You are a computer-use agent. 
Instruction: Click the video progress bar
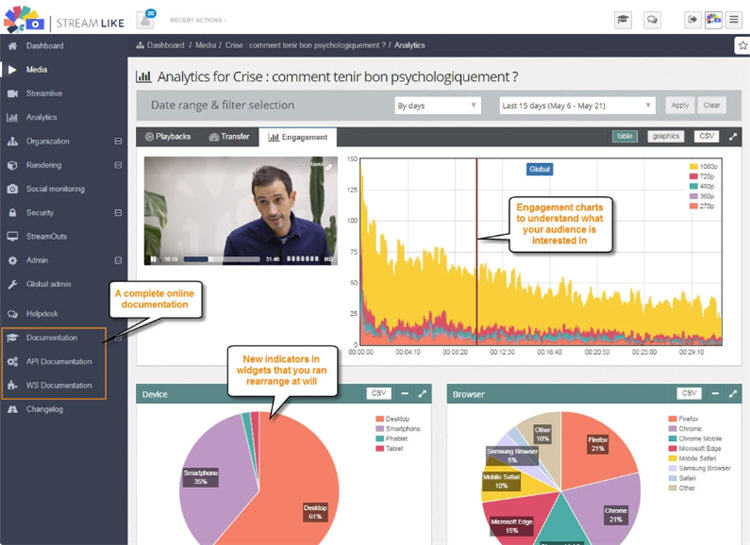[221, 259]
